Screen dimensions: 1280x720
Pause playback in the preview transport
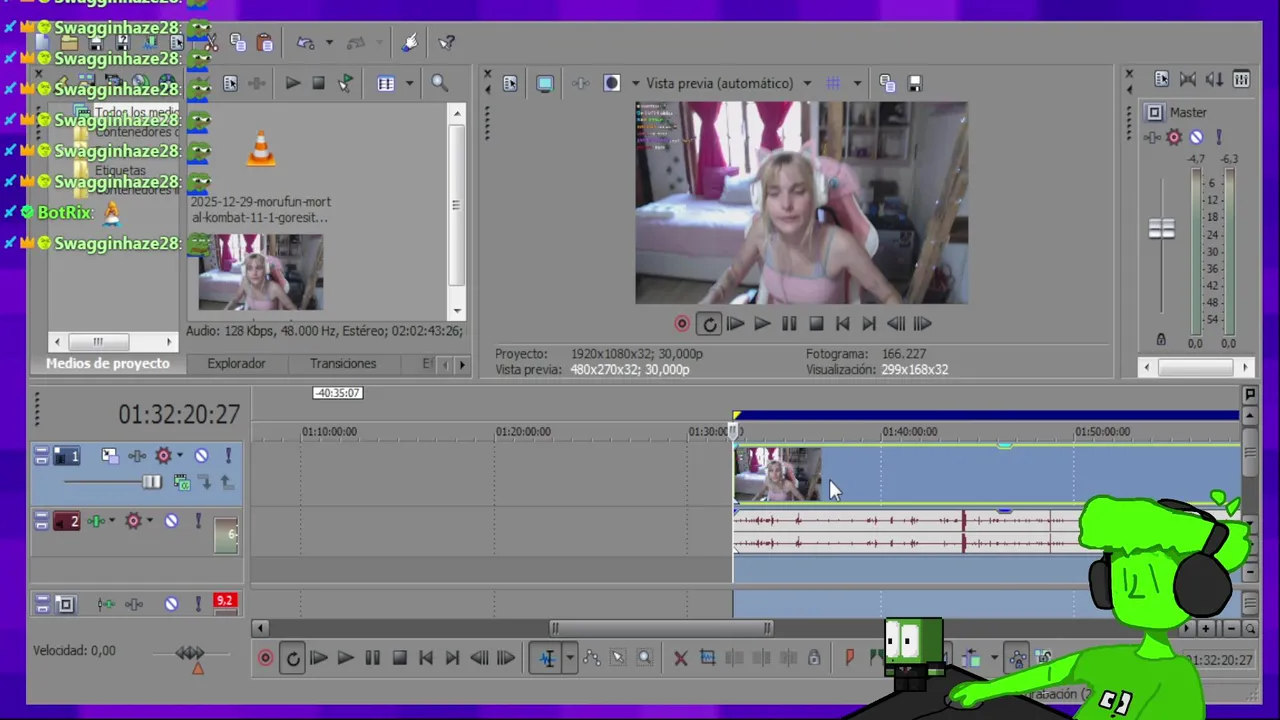click(789, 324)
